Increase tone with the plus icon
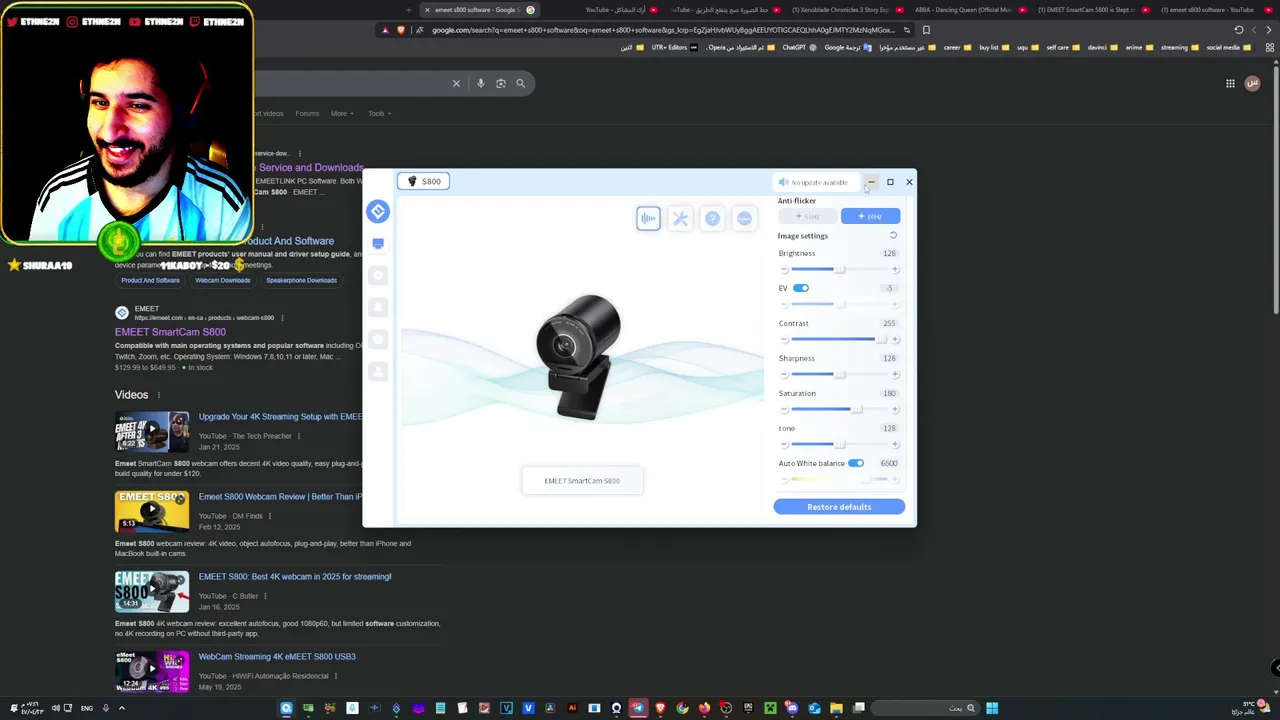 (895, 445)
